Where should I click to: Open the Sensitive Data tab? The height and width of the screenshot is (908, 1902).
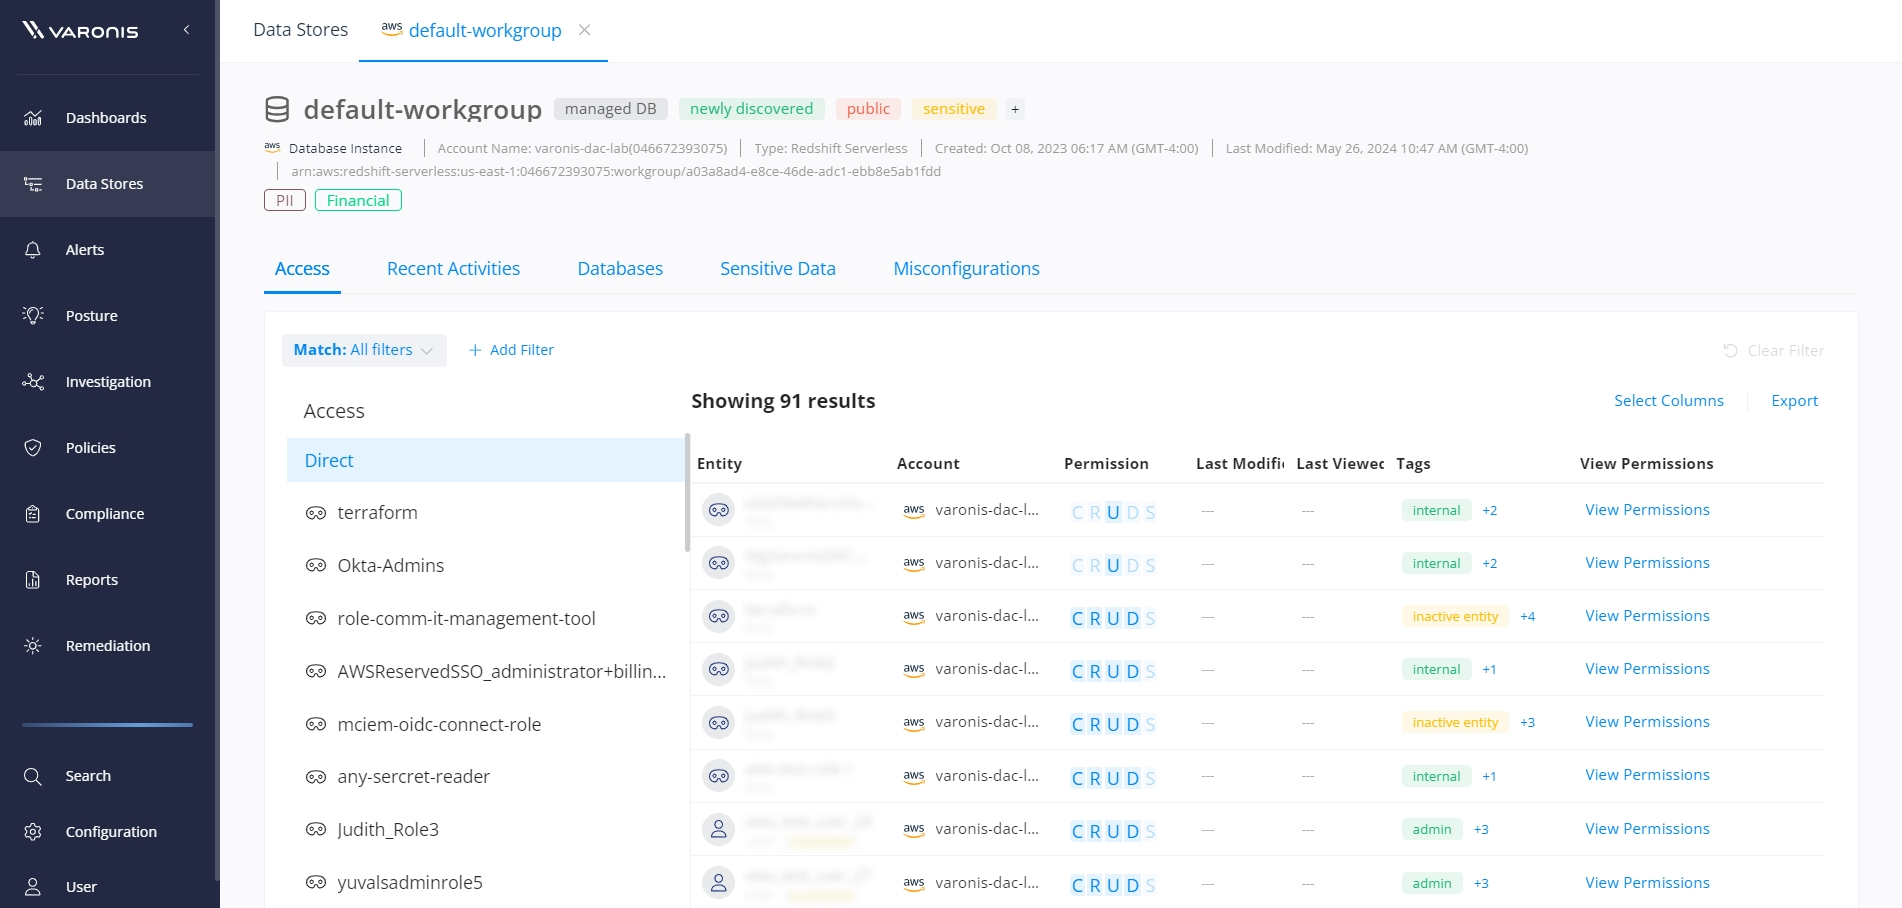coord(778,269)
